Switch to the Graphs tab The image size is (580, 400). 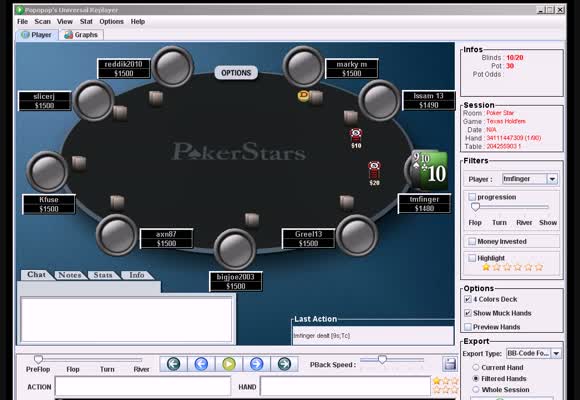click(81, 35)
